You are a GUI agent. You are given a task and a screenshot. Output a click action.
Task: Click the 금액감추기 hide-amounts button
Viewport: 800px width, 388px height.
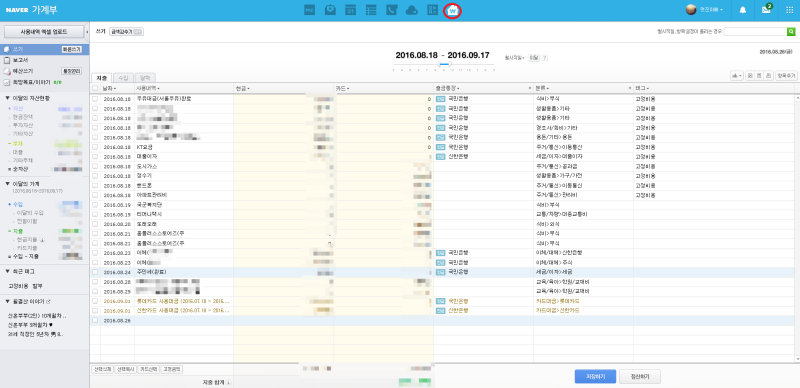click(x=127, y=32)
